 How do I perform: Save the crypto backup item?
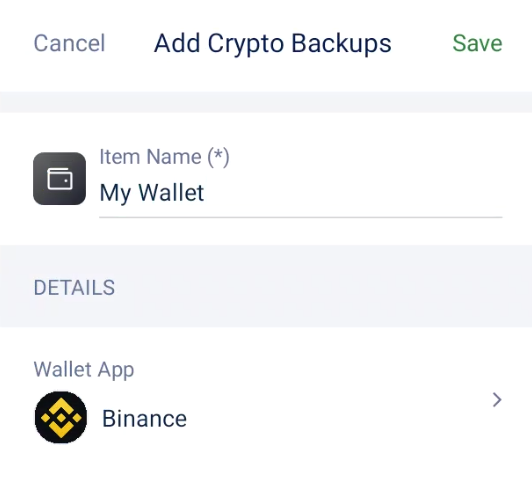click(477, 43)
